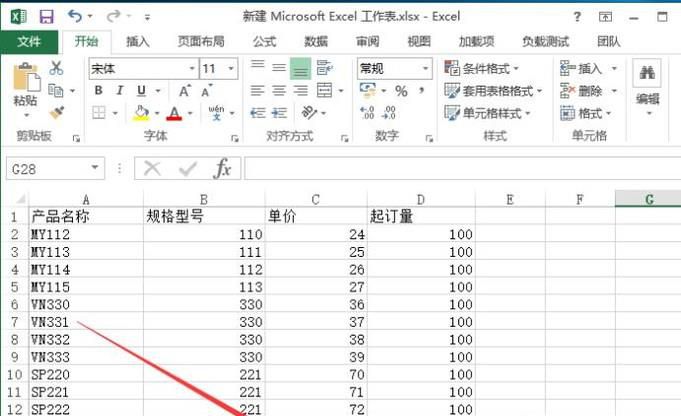This screenshot has height=416, width=681.
Task: Decrease the indent level
Action: [x=258, y=113]
